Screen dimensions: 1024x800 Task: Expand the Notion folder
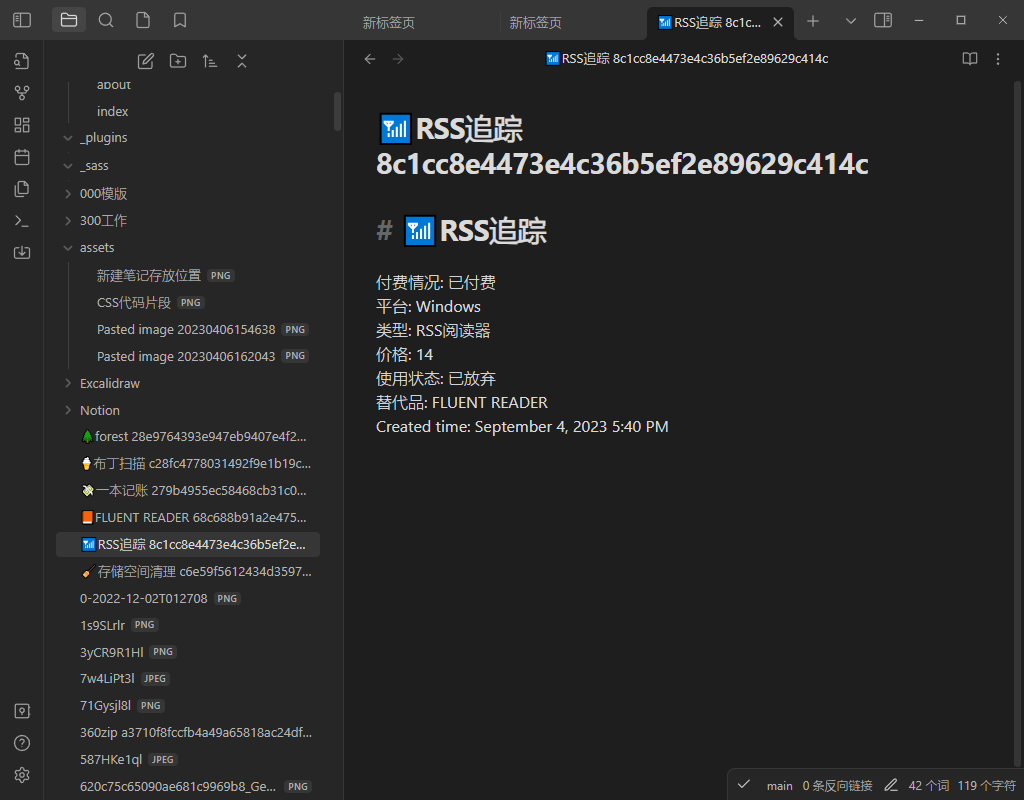pos(100,410)
